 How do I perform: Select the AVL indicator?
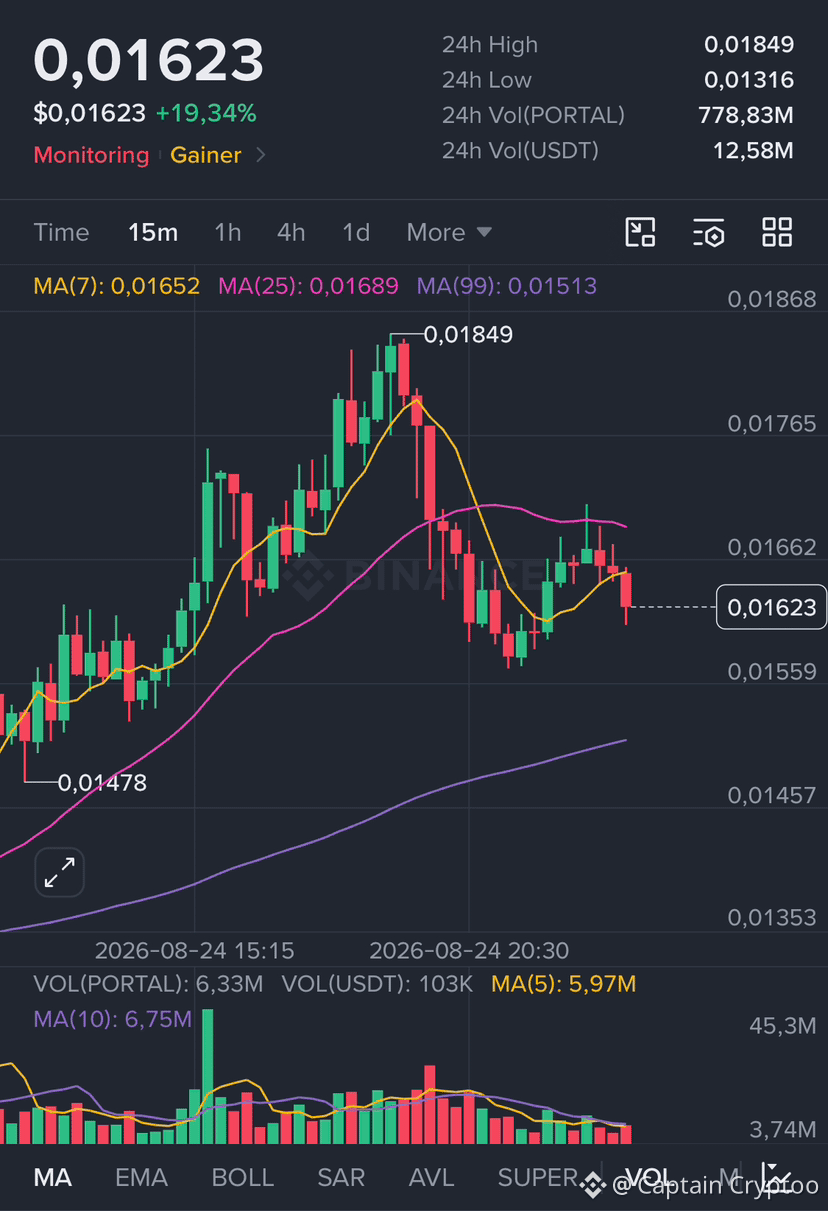[431, 1177]
